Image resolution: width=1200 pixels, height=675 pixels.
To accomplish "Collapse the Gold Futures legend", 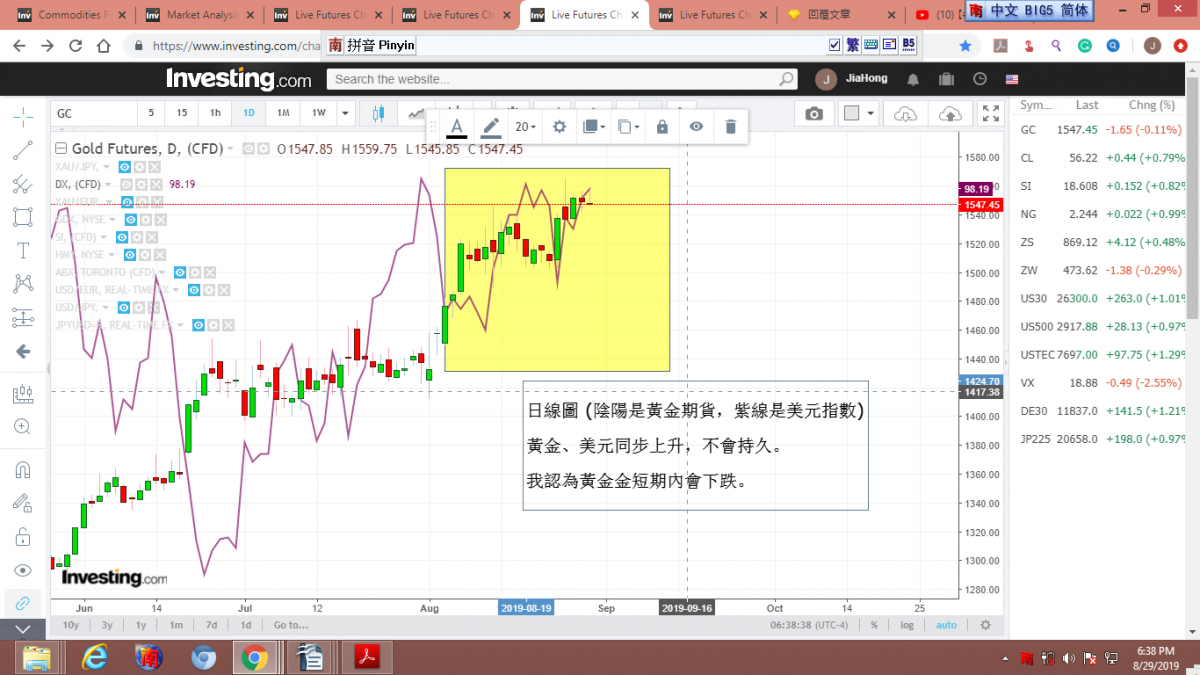I will [x=61, y=149].
